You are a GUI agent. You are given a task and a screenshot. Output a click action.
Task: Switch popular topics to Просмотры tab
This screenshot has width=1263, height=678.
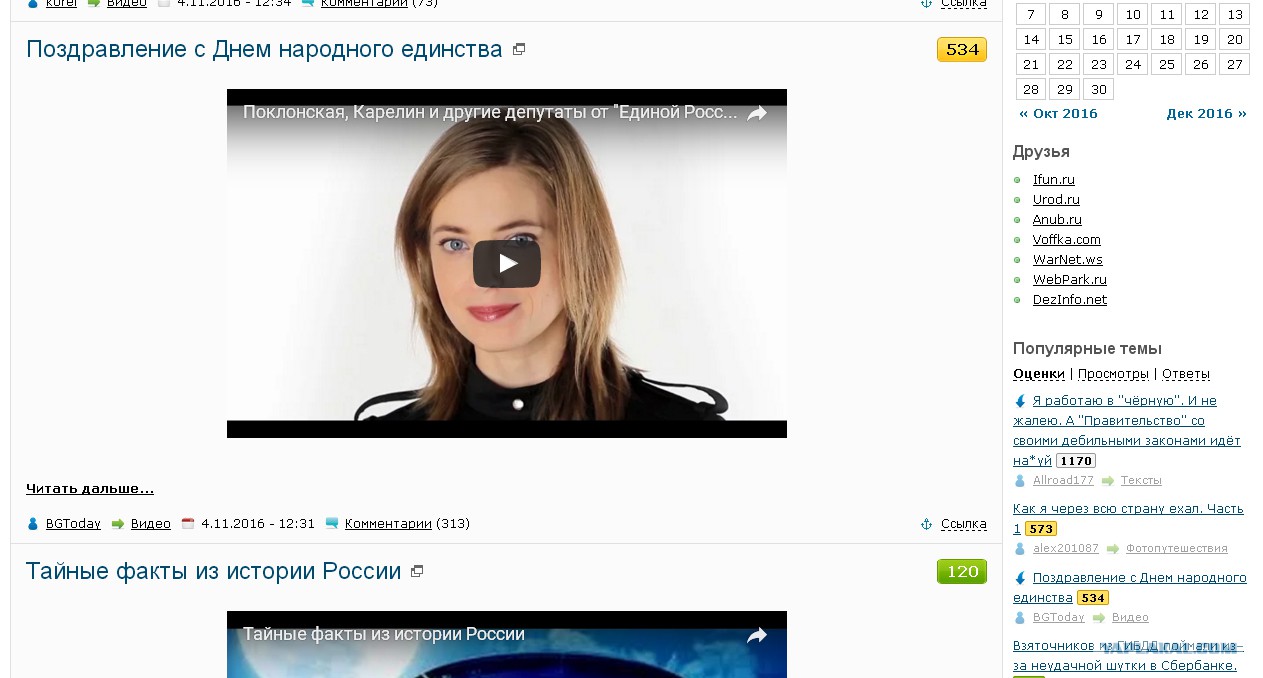pyautogui.click(x=1113, y=374)
